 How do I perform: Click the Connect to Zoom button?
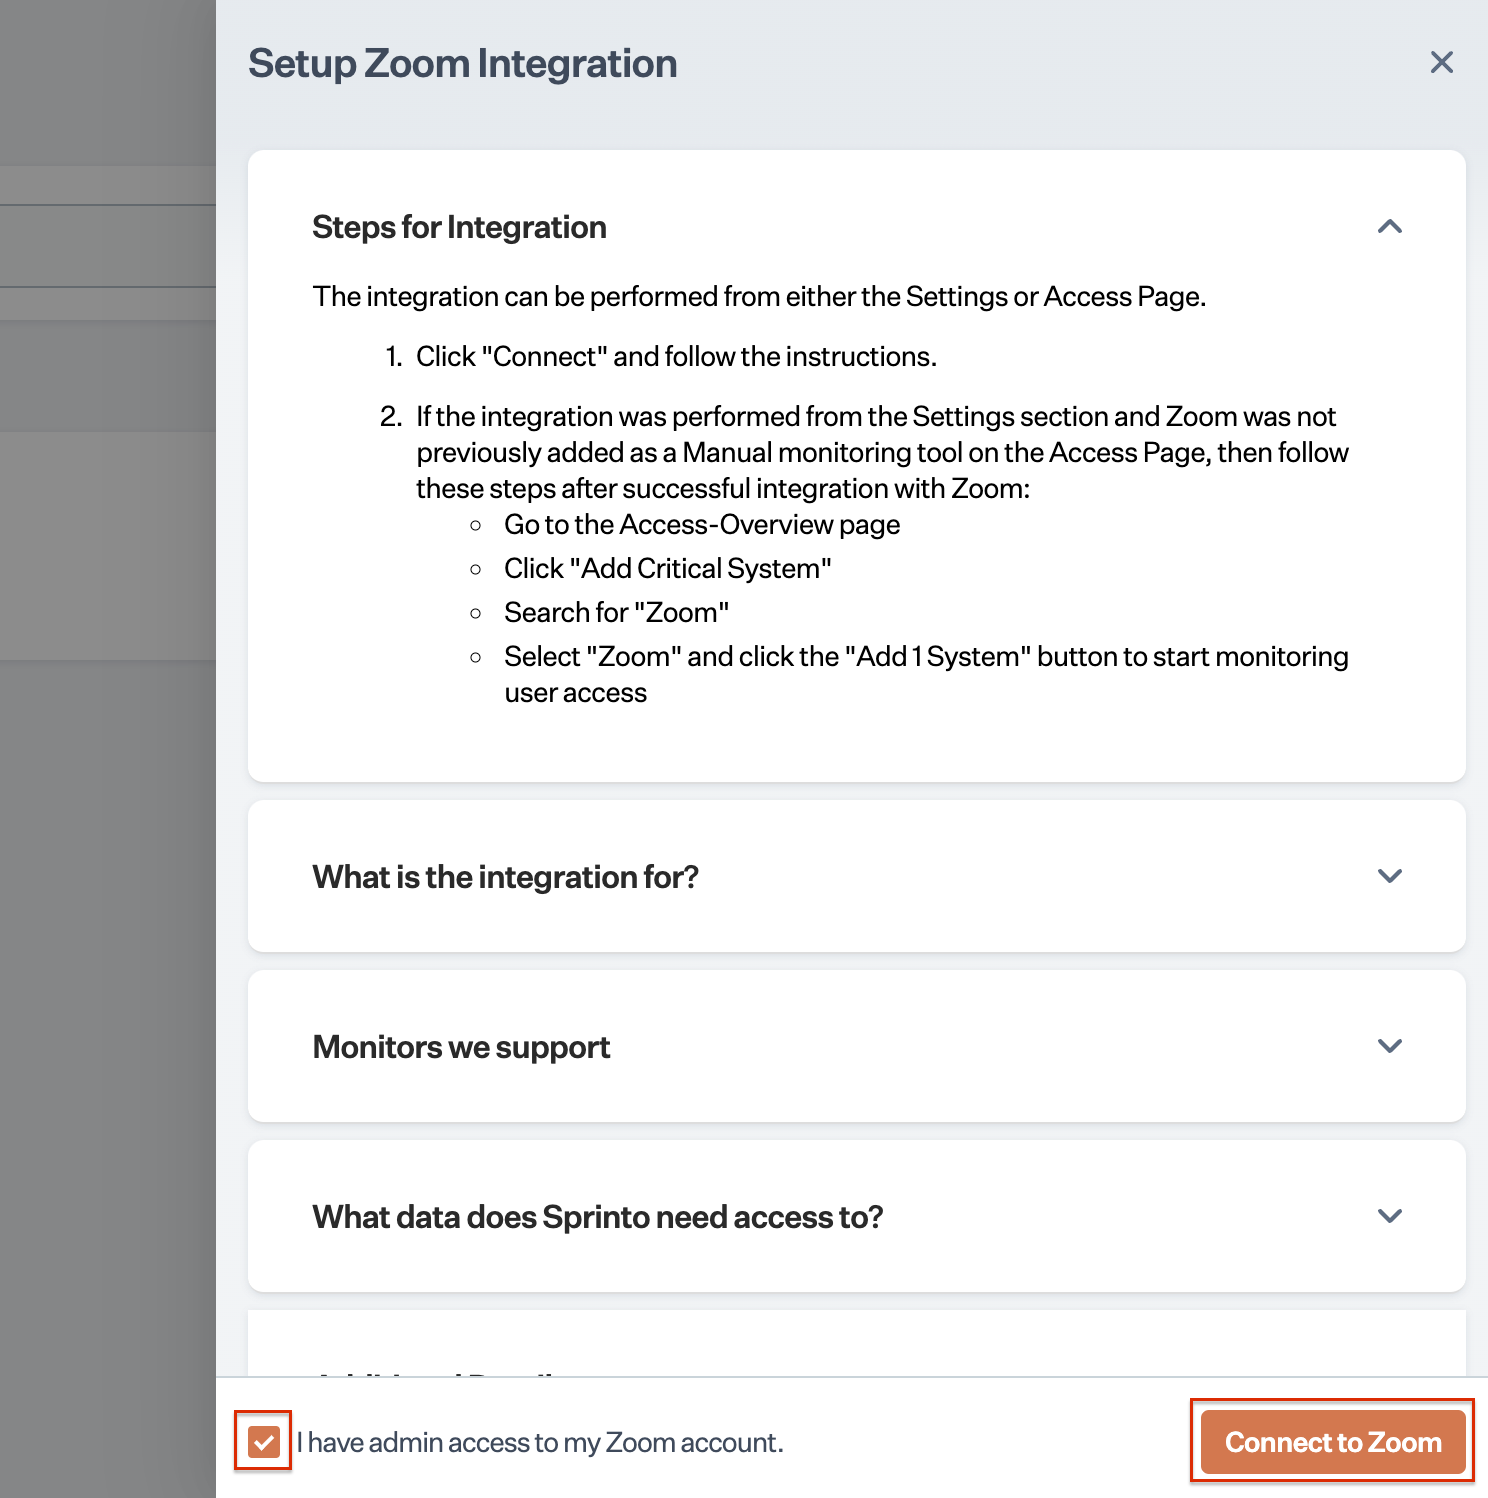1333,1441
